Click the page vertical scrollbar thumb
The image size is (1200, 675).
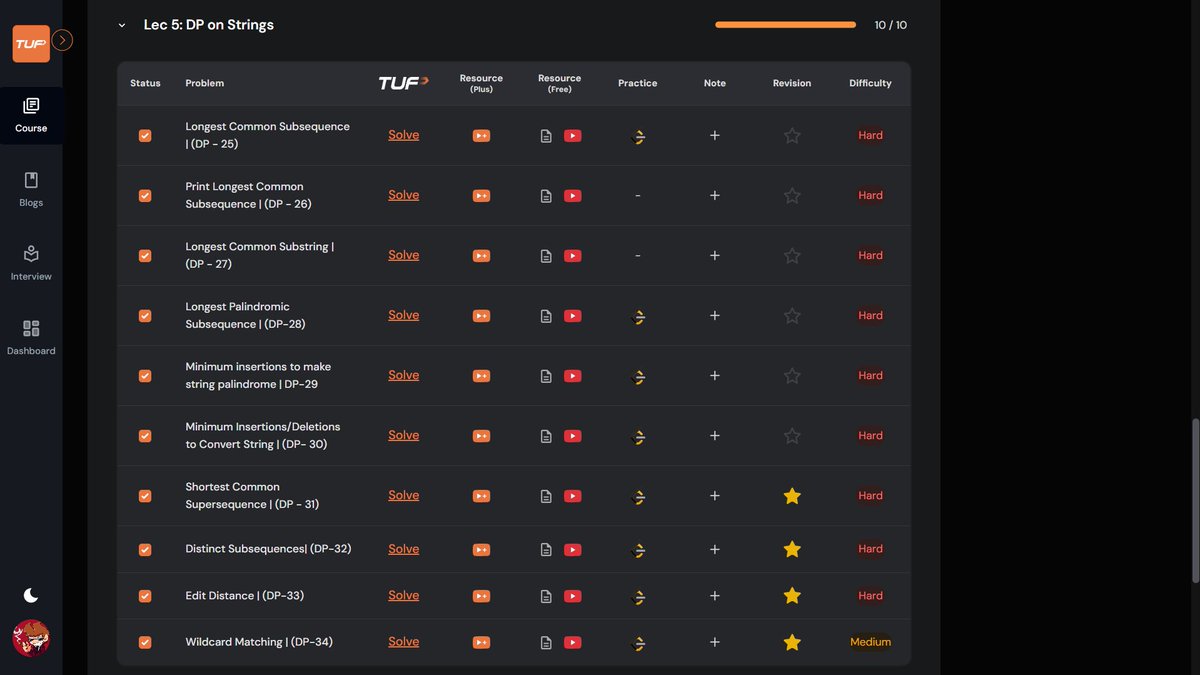(x=1195, y=500)
